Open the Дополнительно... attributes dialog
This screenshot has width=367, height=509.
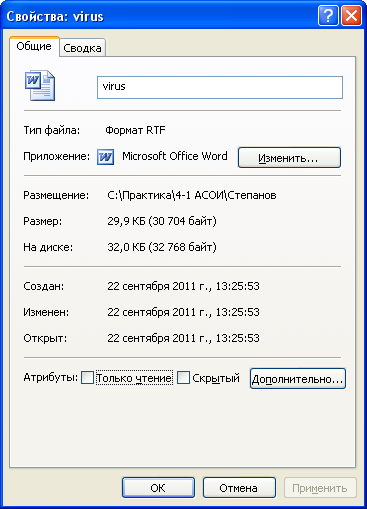tap(298, 379)
